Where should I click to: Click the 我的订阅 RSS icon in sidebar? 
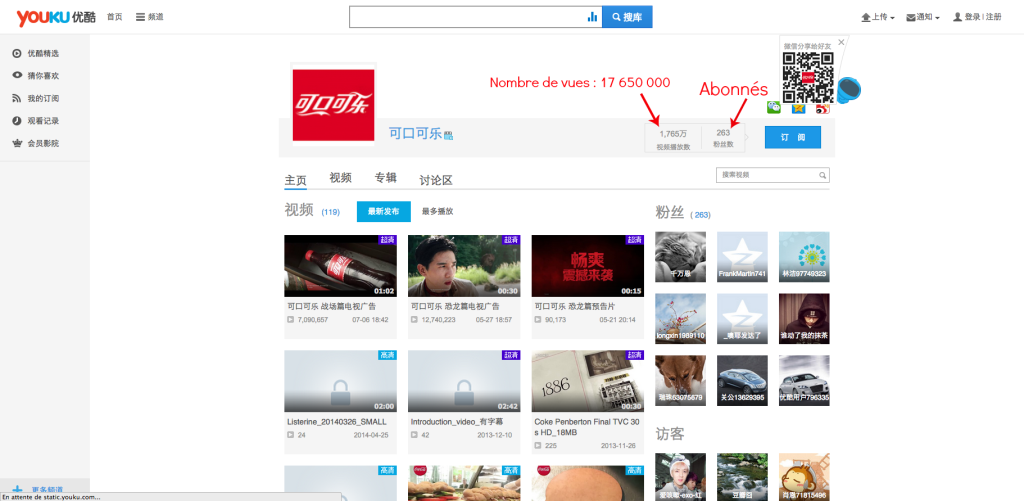click(17, 98)
